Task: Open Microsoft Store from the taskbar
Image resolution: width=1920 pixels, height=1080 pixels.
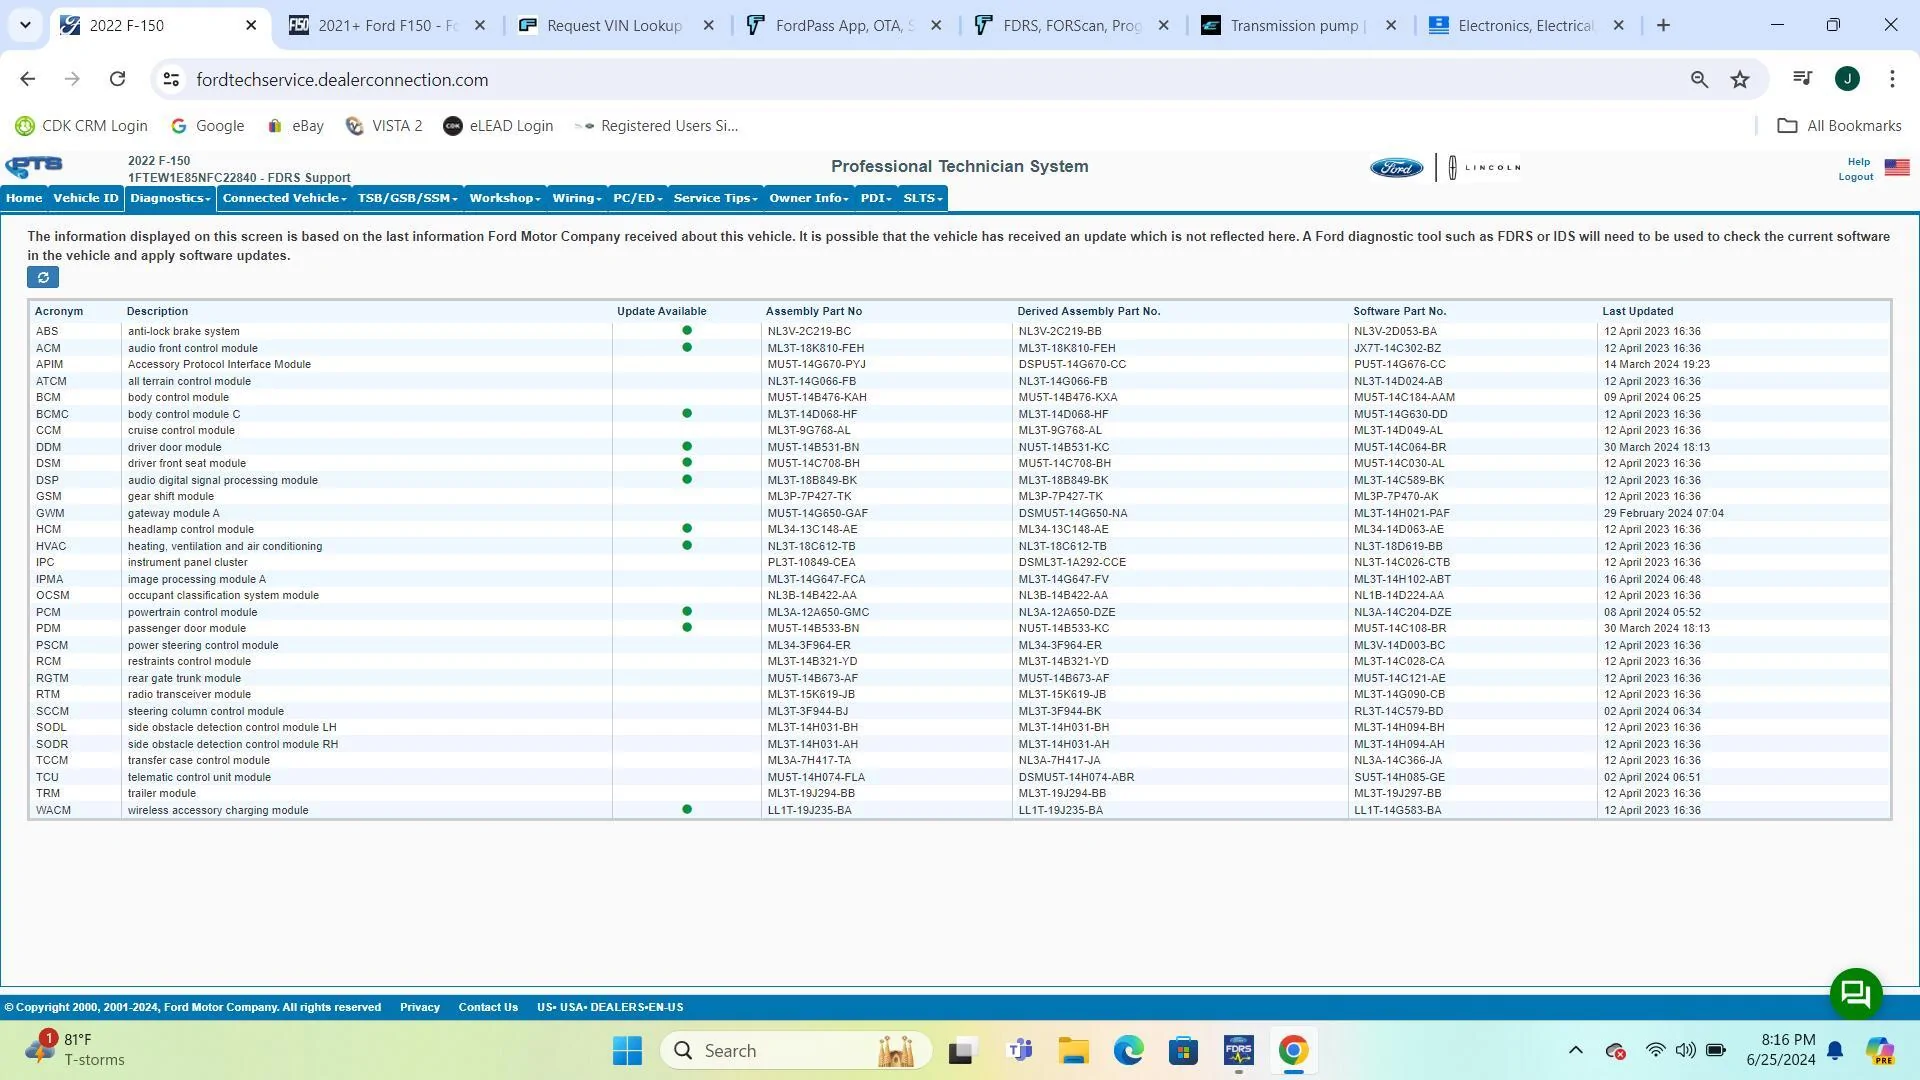Action: [1183, 1051]
